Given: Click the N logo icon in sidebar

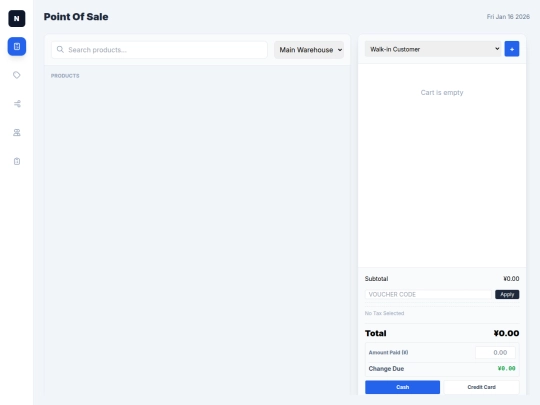Looking at the screenshot, I should click(x=17, y=19).
